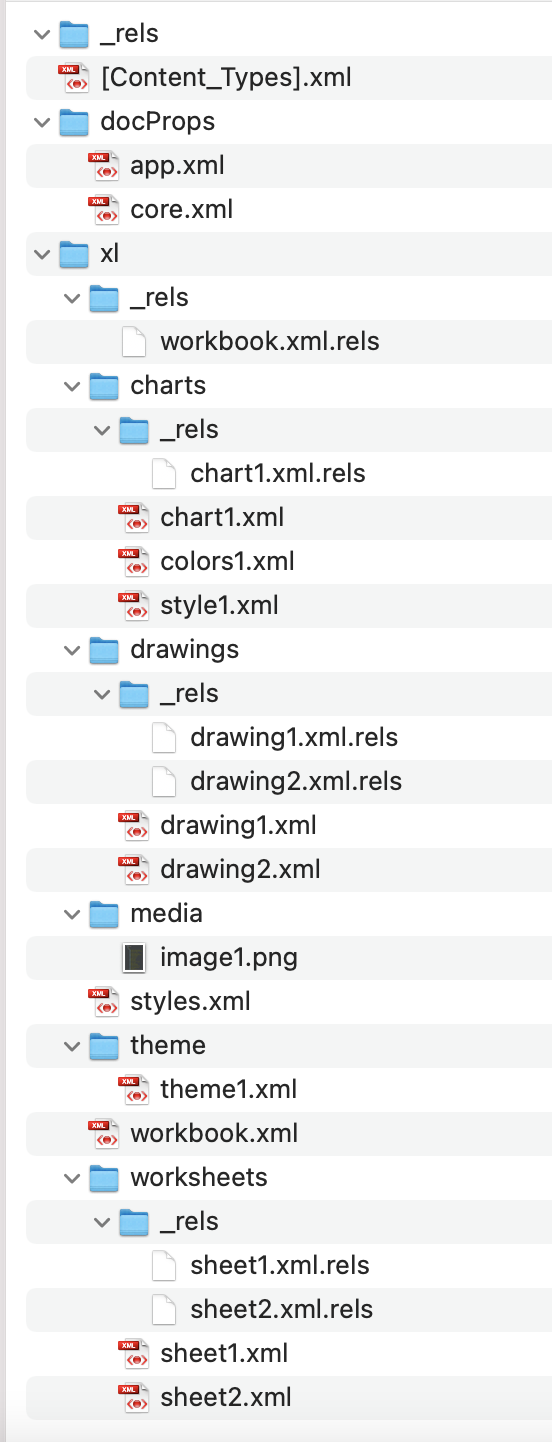Viewport: 552px width, 1442px height.
Task: Collapse the worksheets folder chevron
Action: pos(71,1178)
